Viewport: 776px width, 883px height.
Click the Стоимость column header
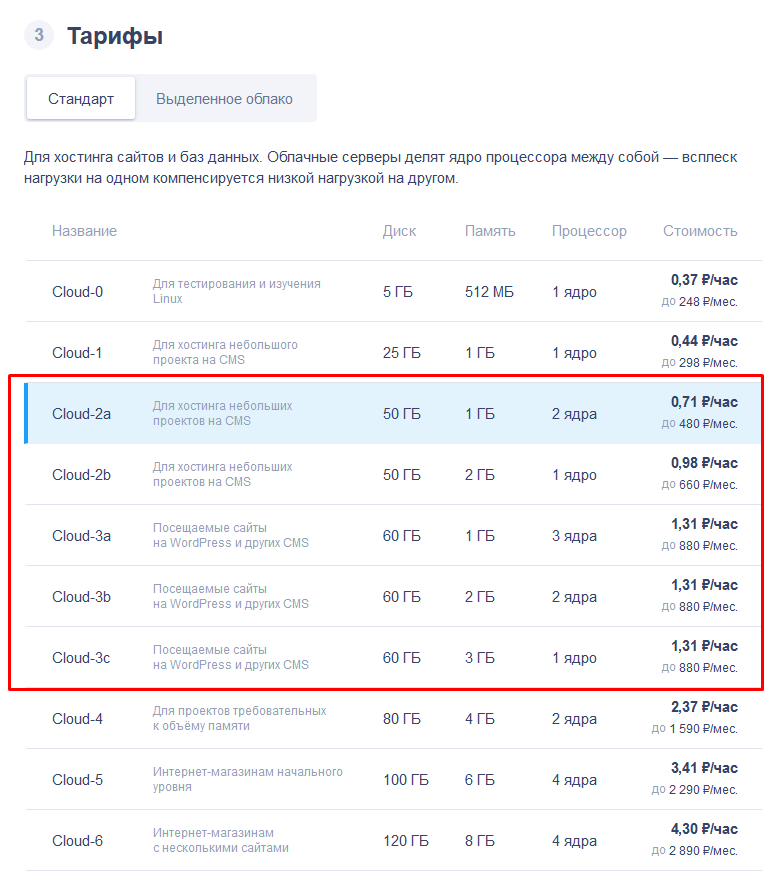point(700,231)
